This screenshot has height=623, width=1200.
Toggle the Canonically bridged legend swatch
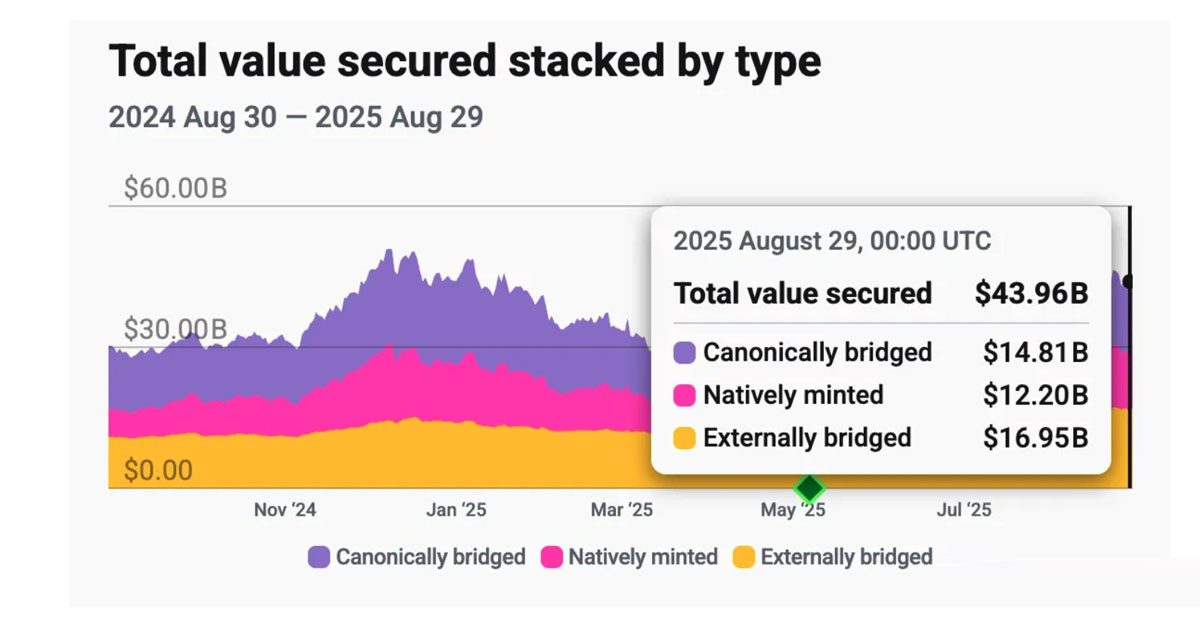click(319, 557)
